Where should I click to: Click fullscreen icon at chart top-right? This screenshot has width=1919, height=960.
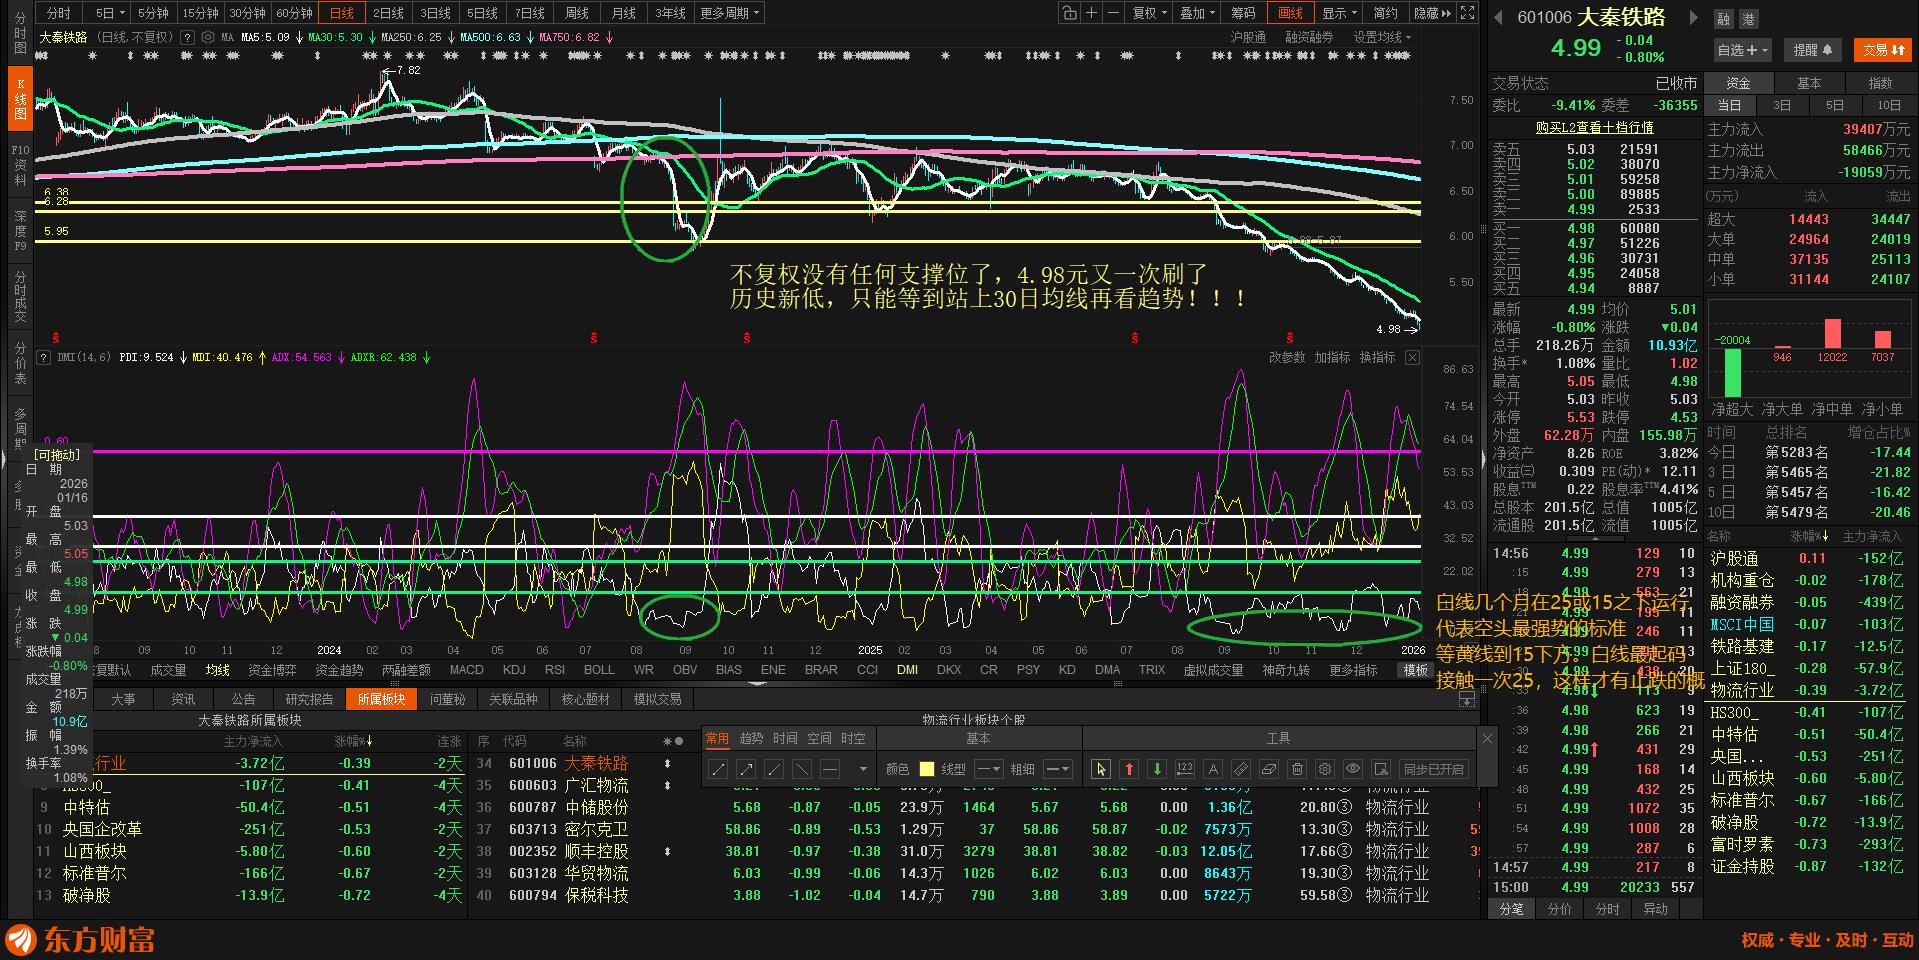1467,13
